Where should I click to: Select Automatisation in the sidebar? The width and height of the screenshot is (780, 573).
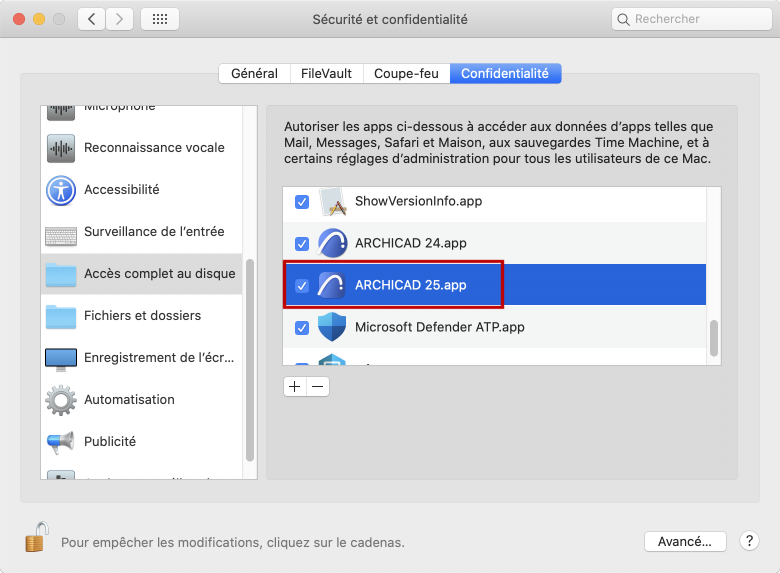coord(129,399)
